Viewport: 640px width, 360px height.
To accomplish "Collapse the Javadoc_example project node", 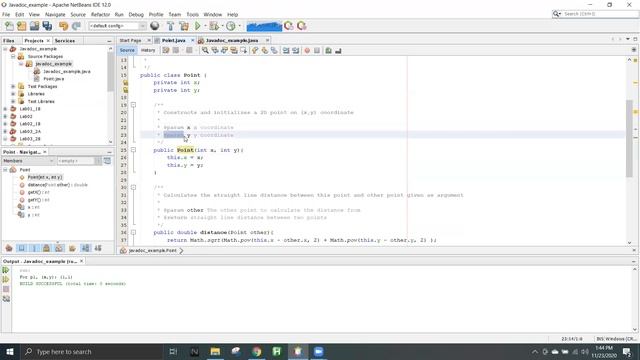I will (x=5, y=49).
